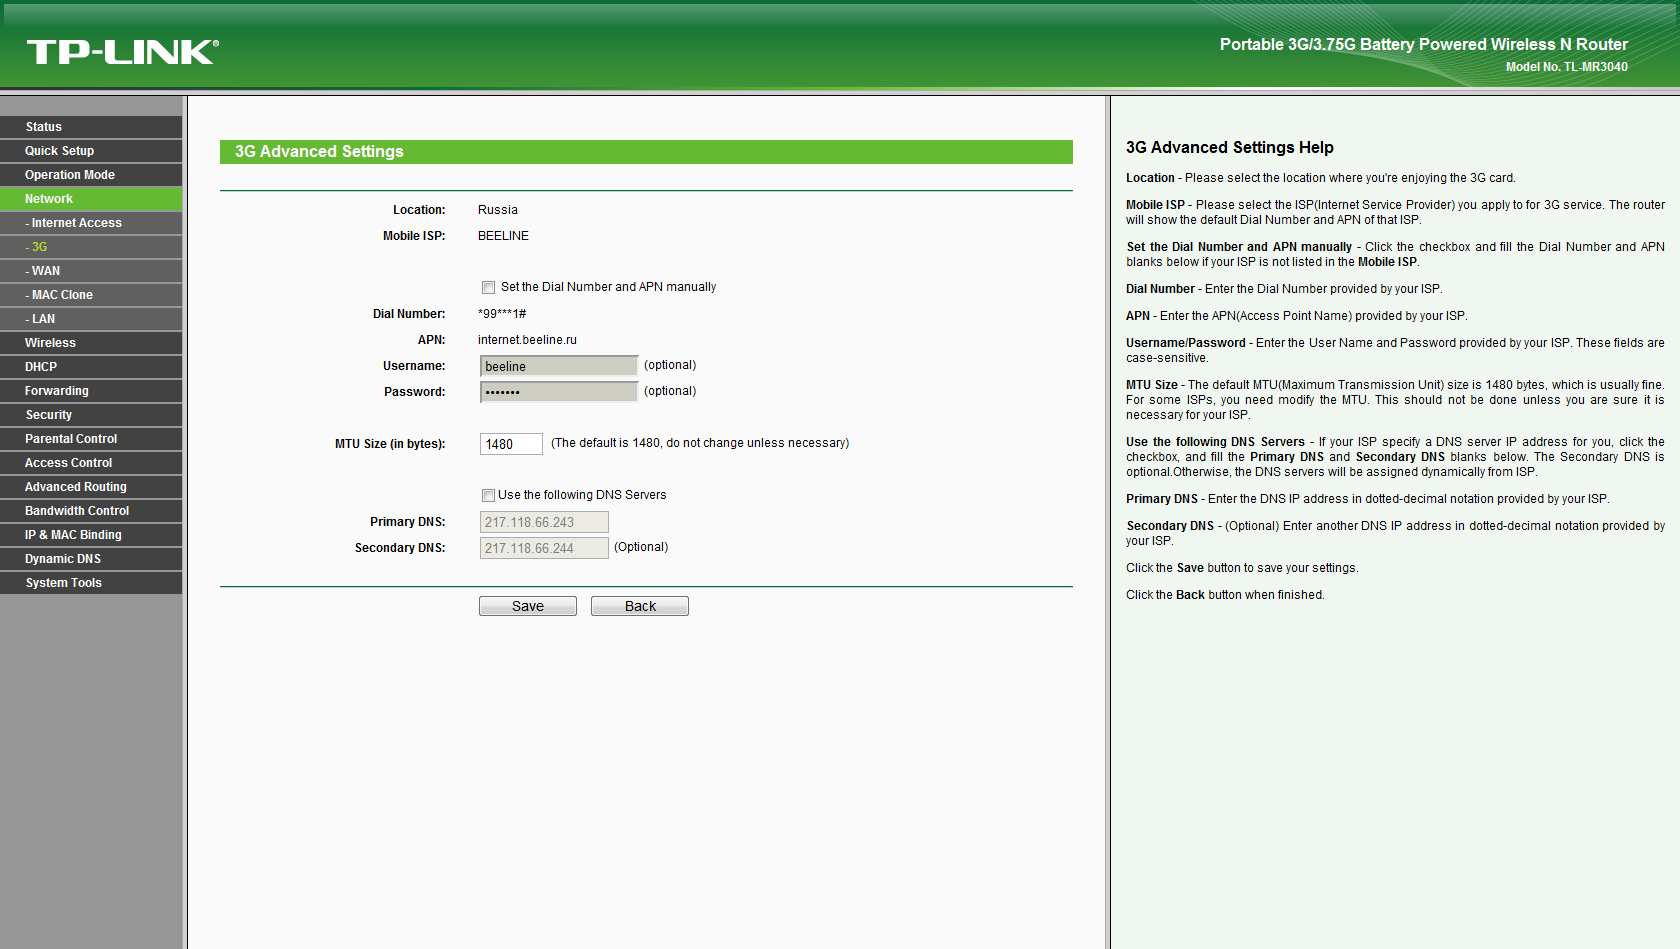Click the Username input field
Screen dimensions: 1680x949
point(559,366)
